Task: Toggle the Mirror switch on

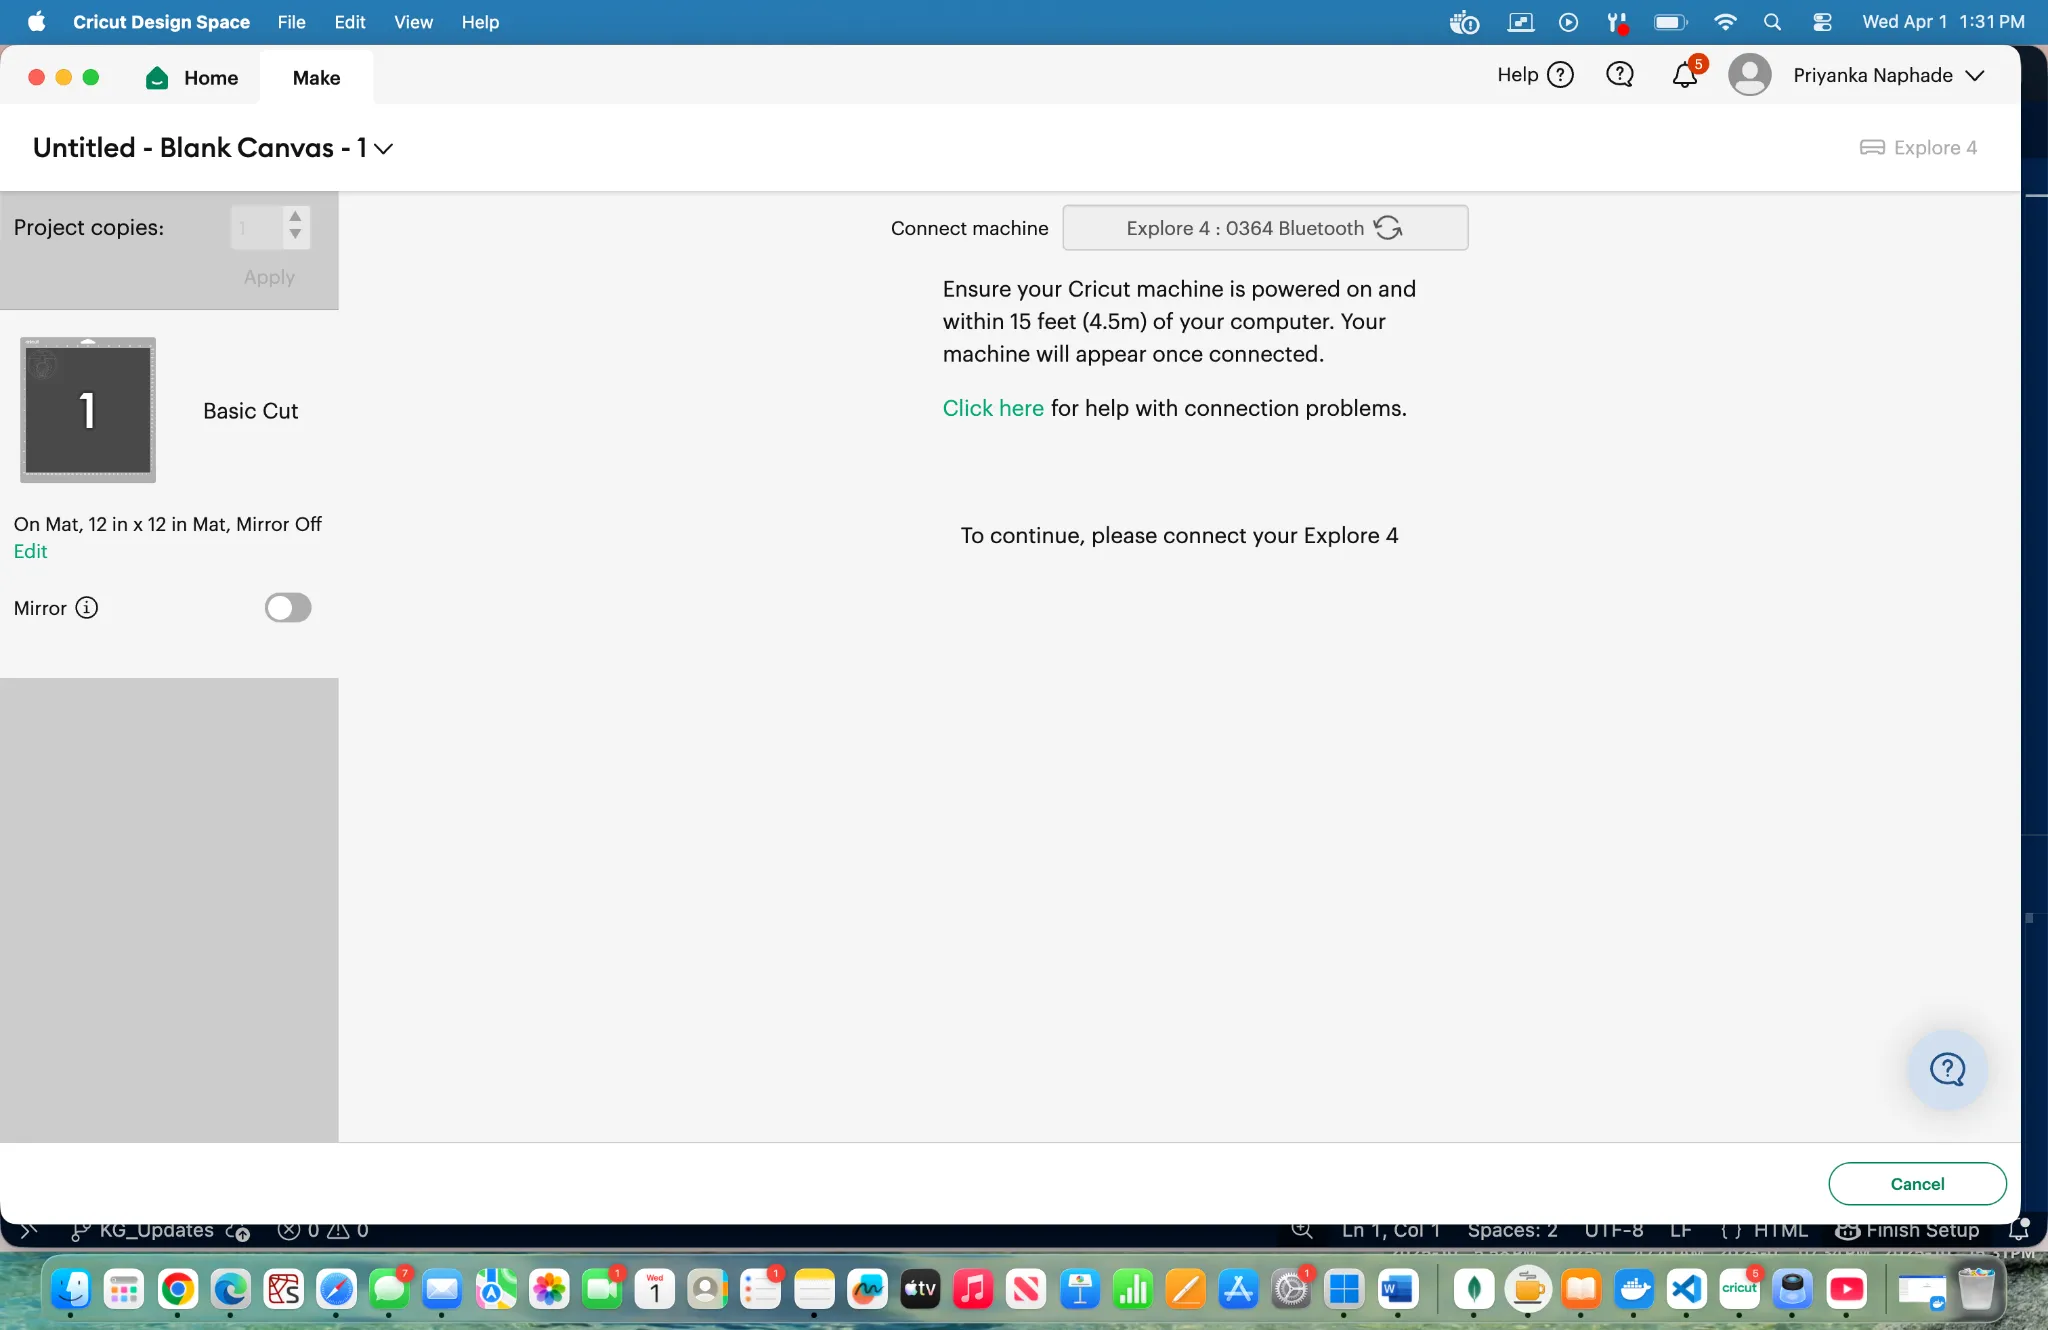Action: [x=288, y=608]
